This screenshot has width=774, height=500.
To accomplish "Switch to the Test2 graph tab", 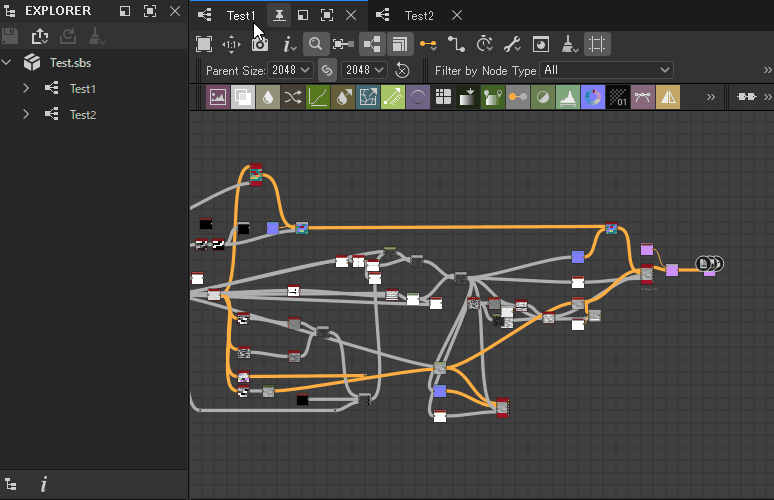I will point(419,16).
